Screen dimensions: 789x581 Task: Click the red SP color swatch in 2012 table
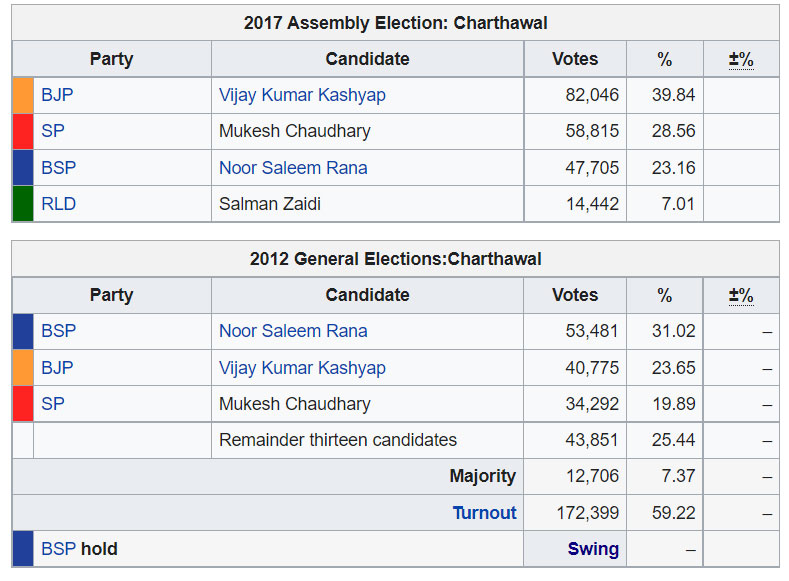(23, 404)
